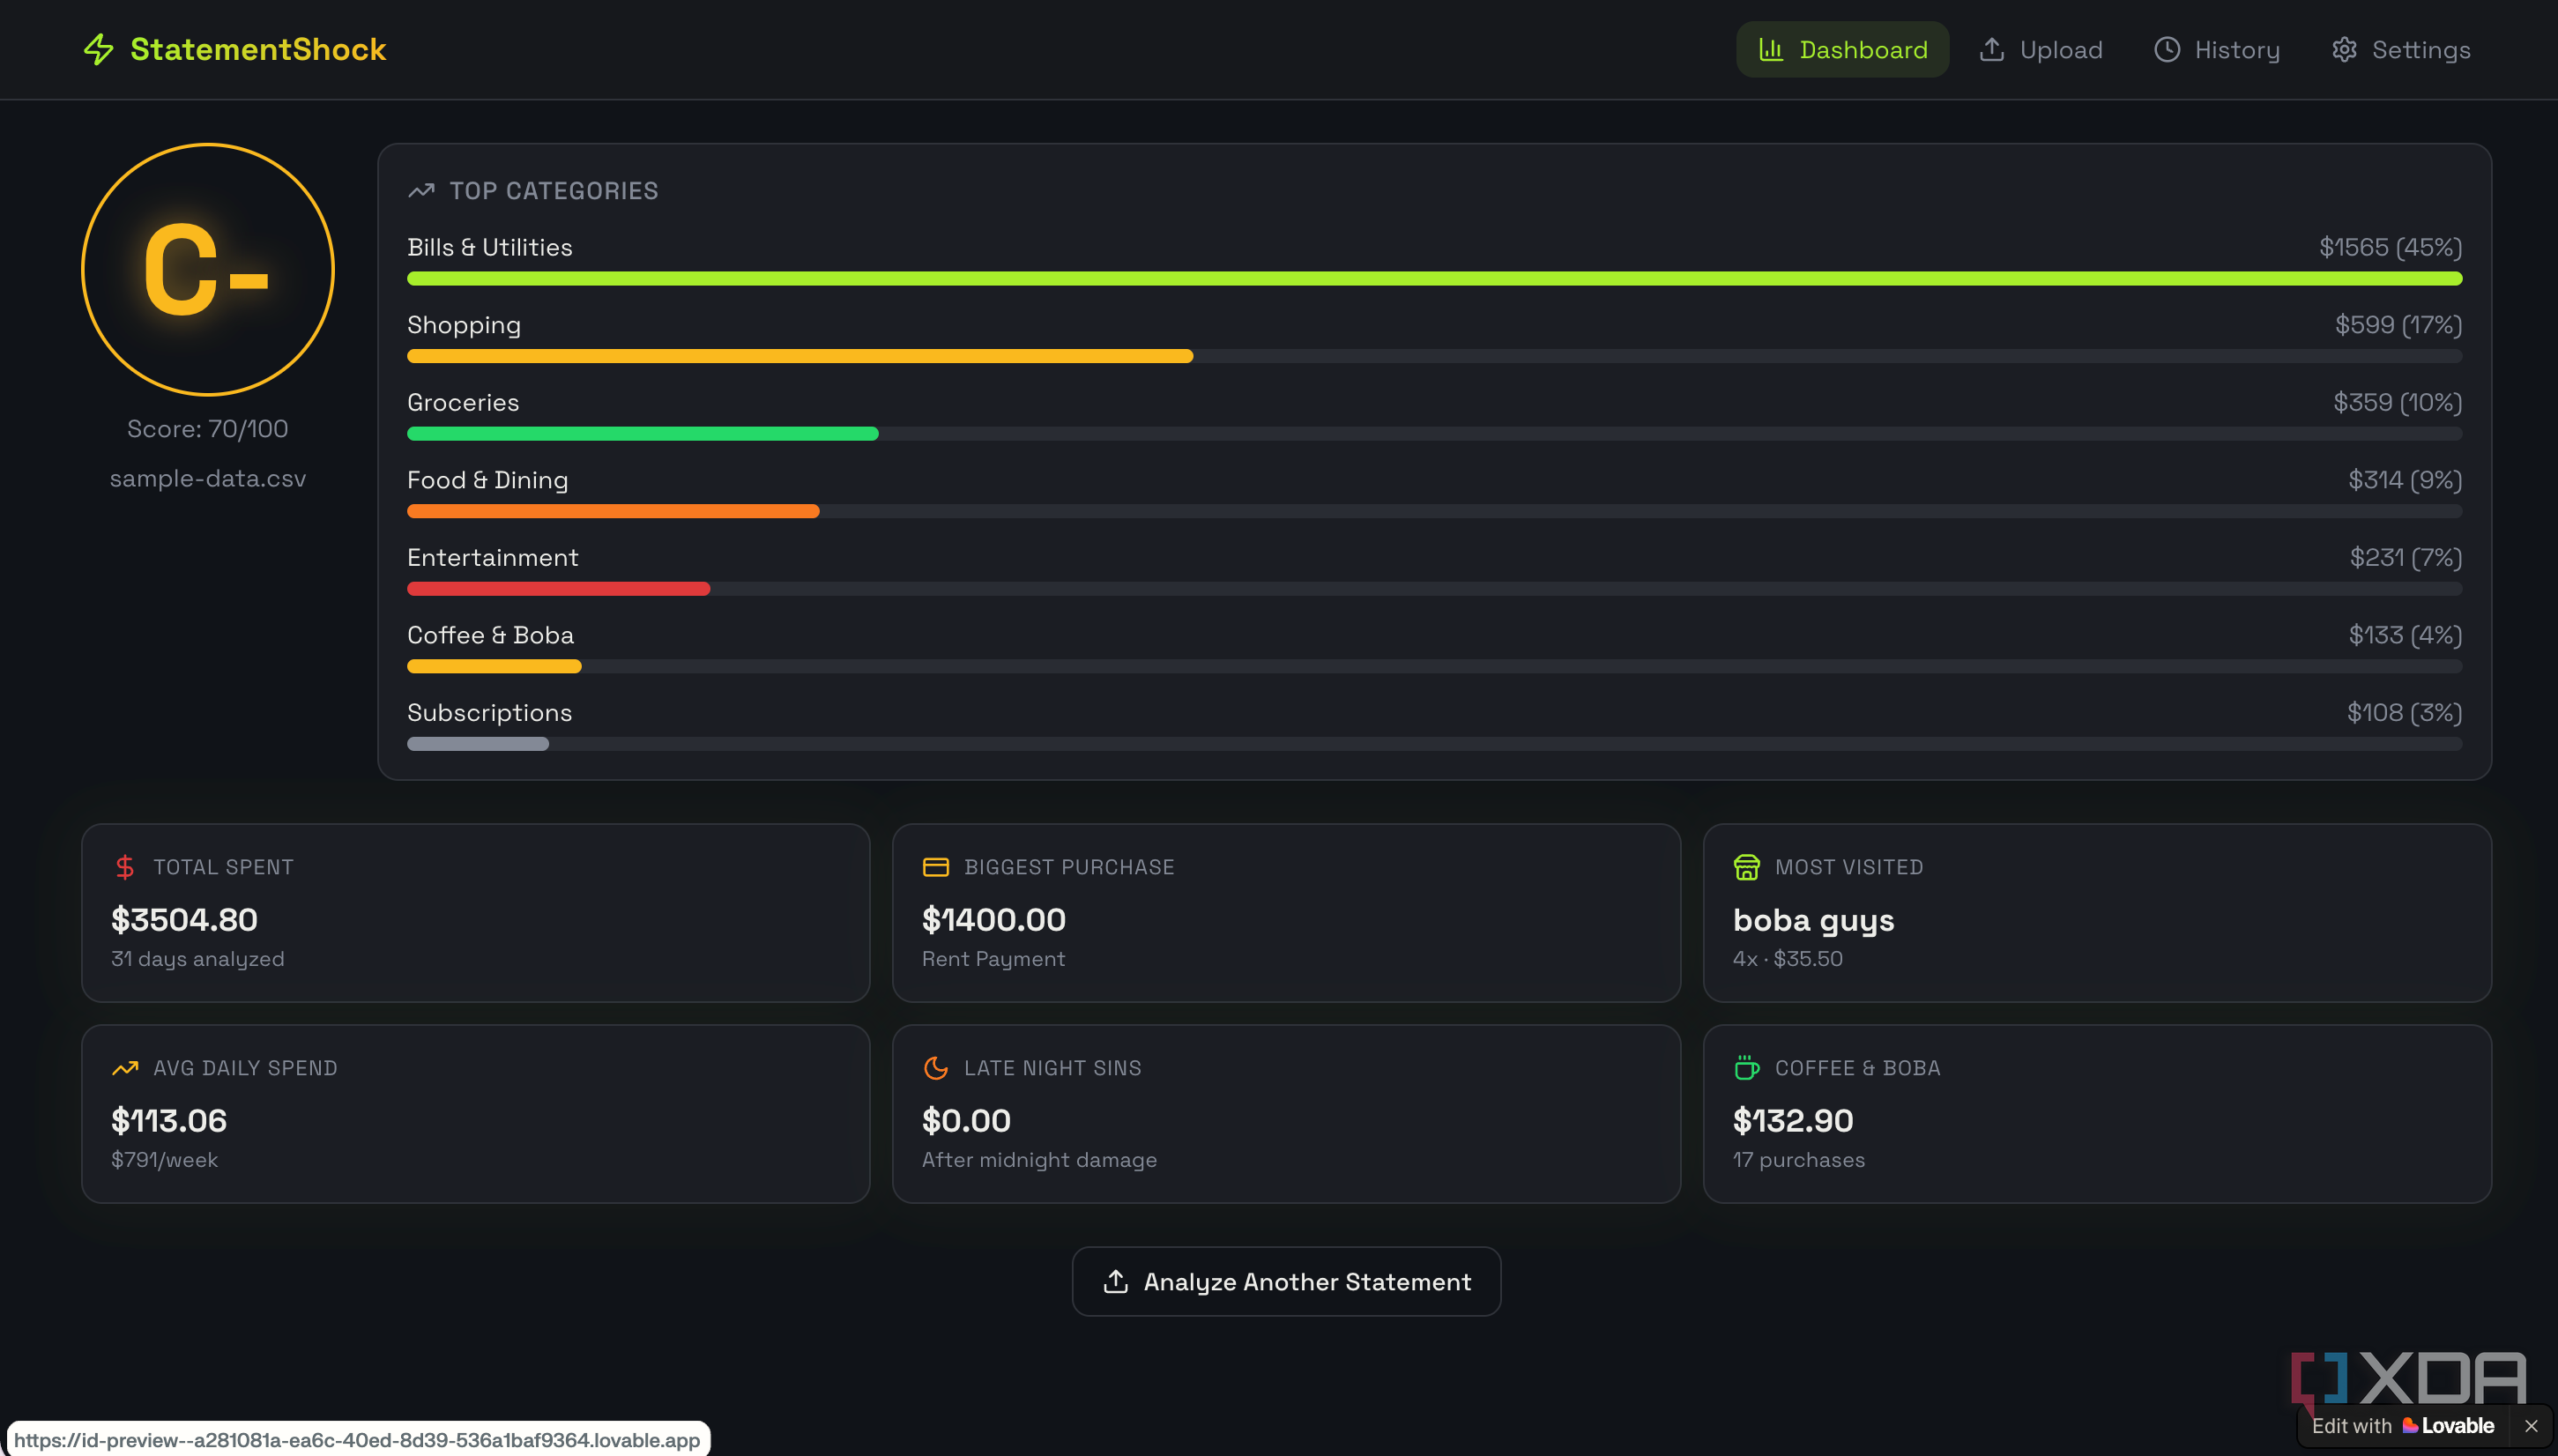Viewport: 2558px width, 1456px height.
Task: Click the store icon on Most Visited
Action: (x=1746, y=867)
